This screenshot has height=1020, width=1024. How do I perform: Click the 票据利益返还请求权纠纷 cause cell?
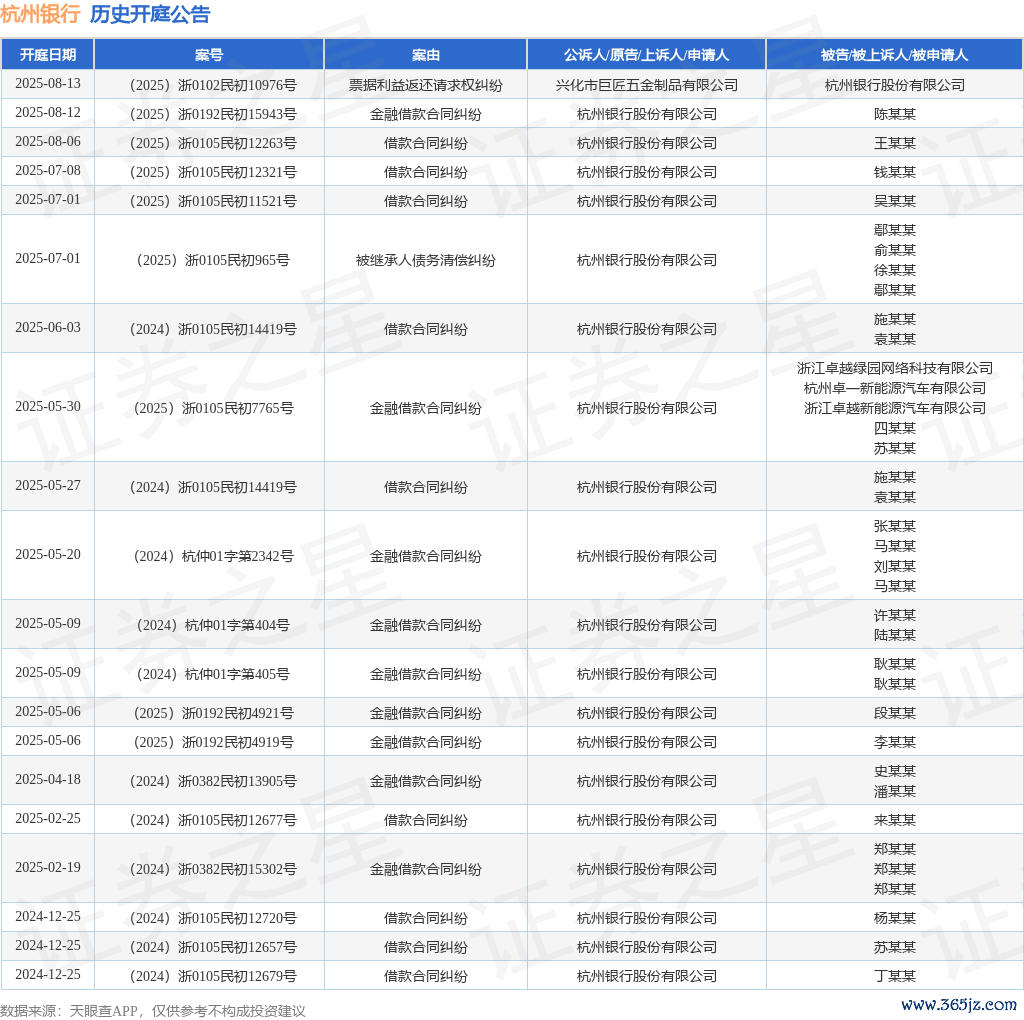pos(426,85)
